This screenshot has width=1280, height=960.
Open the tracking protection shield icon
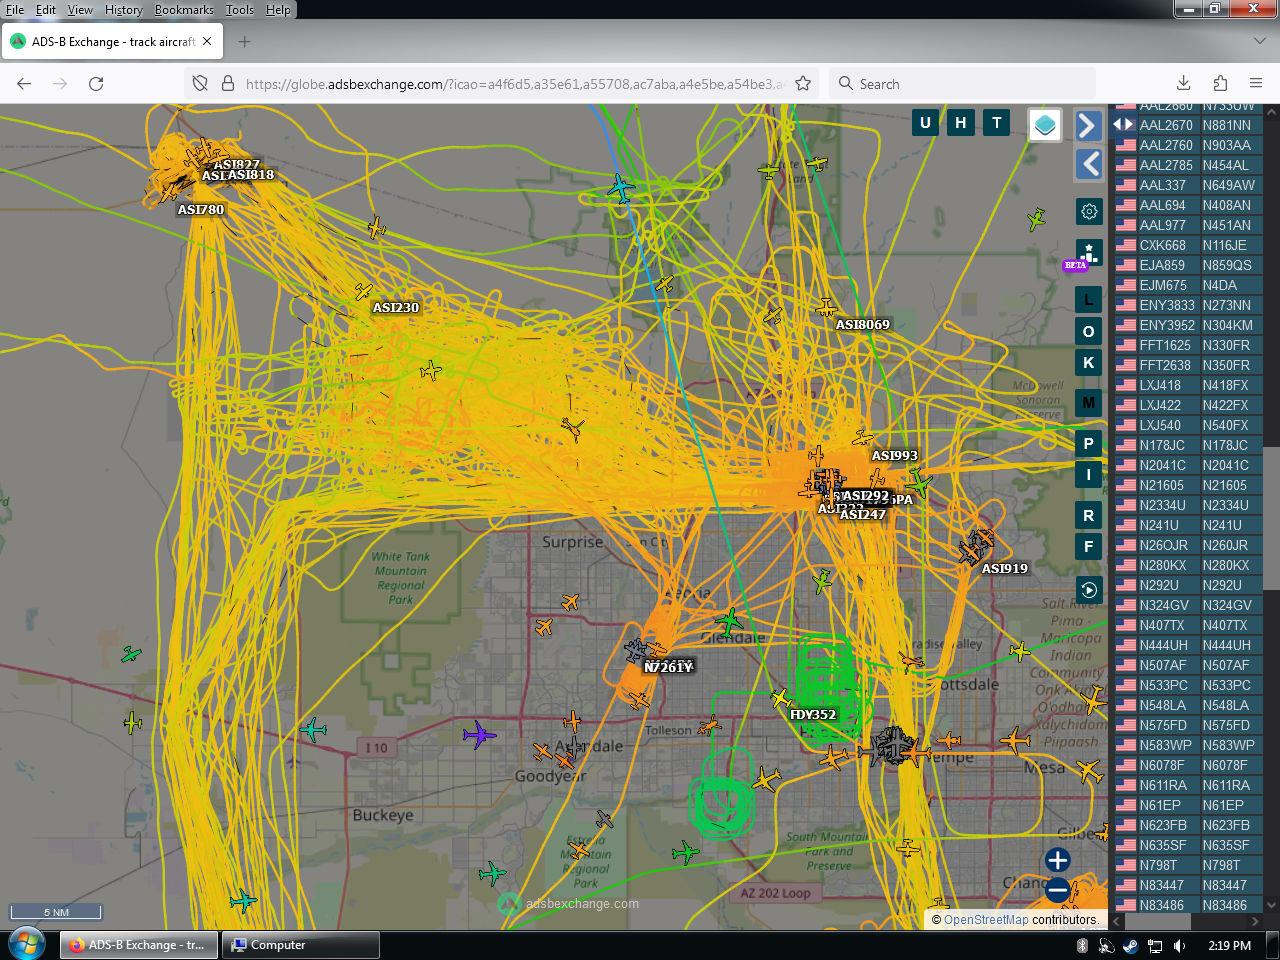(x=200, y=84)
